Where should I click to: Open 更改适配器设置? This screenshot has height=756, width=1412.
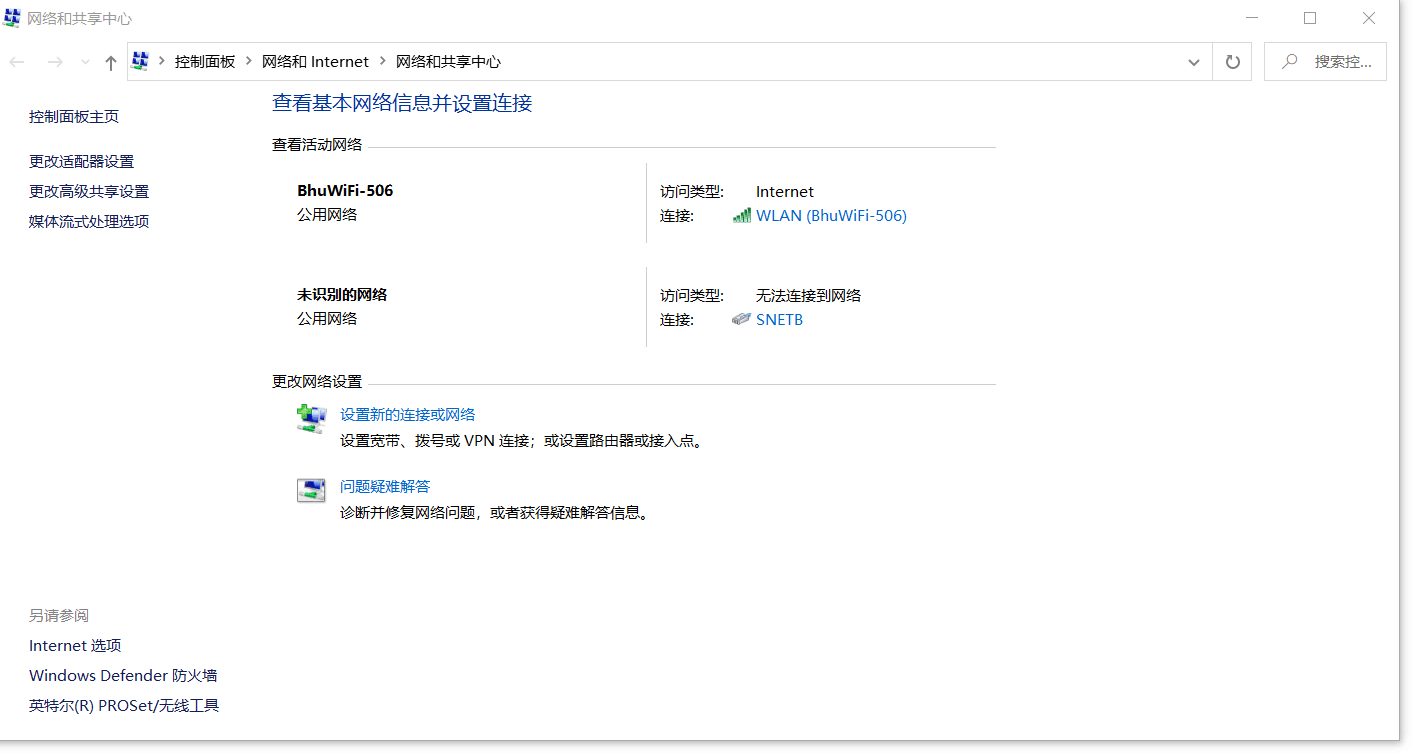tap(81, 161)
